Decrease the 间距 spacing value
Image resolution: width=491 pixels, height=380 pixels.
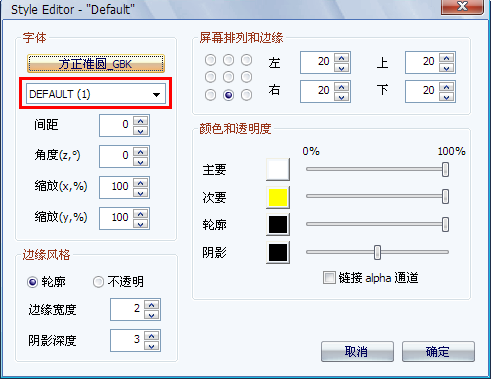click(x=141, y=131)
